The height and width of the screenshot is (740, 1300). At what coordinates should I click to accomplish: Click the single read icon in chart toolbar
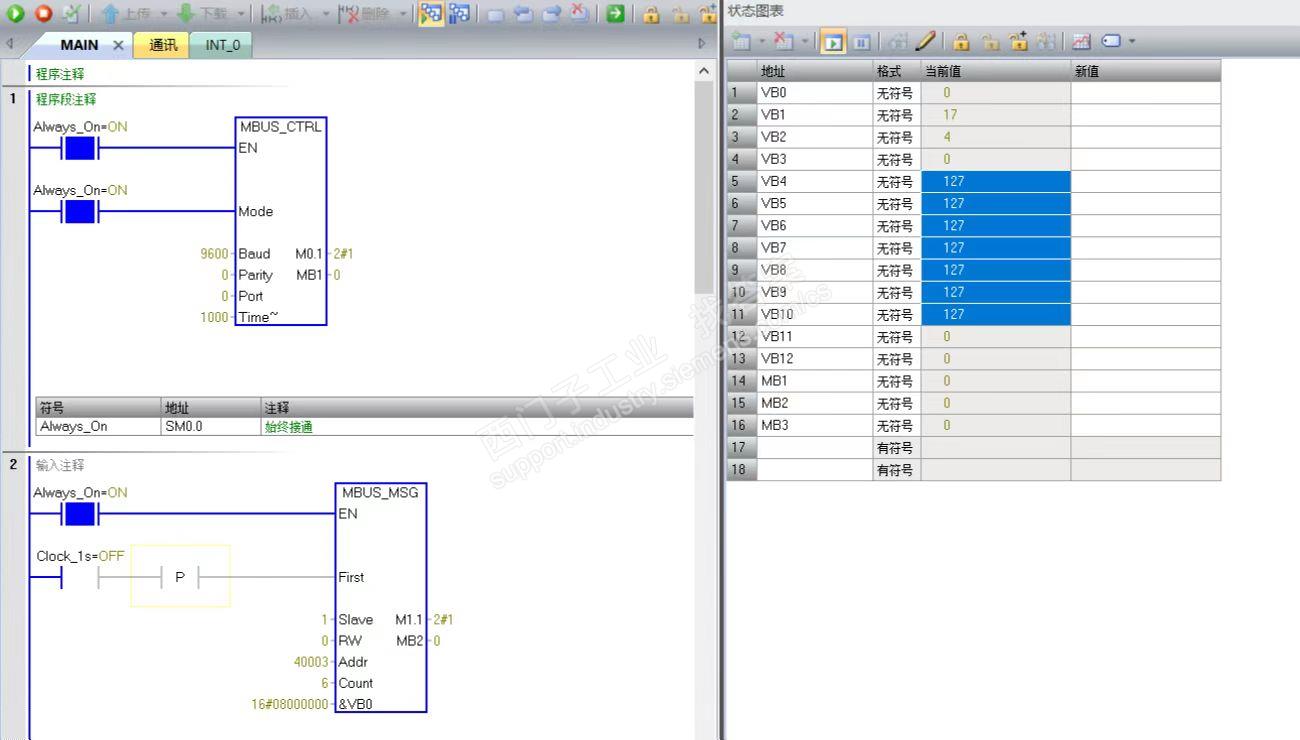(898, 41)
